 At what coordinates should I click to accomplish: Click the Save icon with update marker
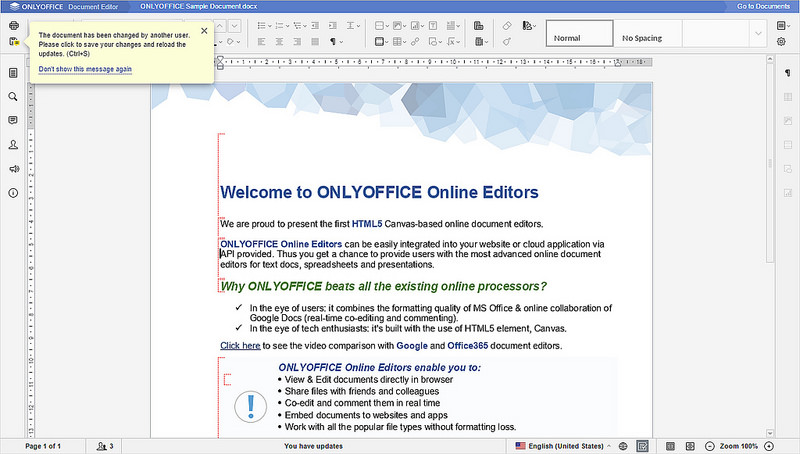[13, 41]
